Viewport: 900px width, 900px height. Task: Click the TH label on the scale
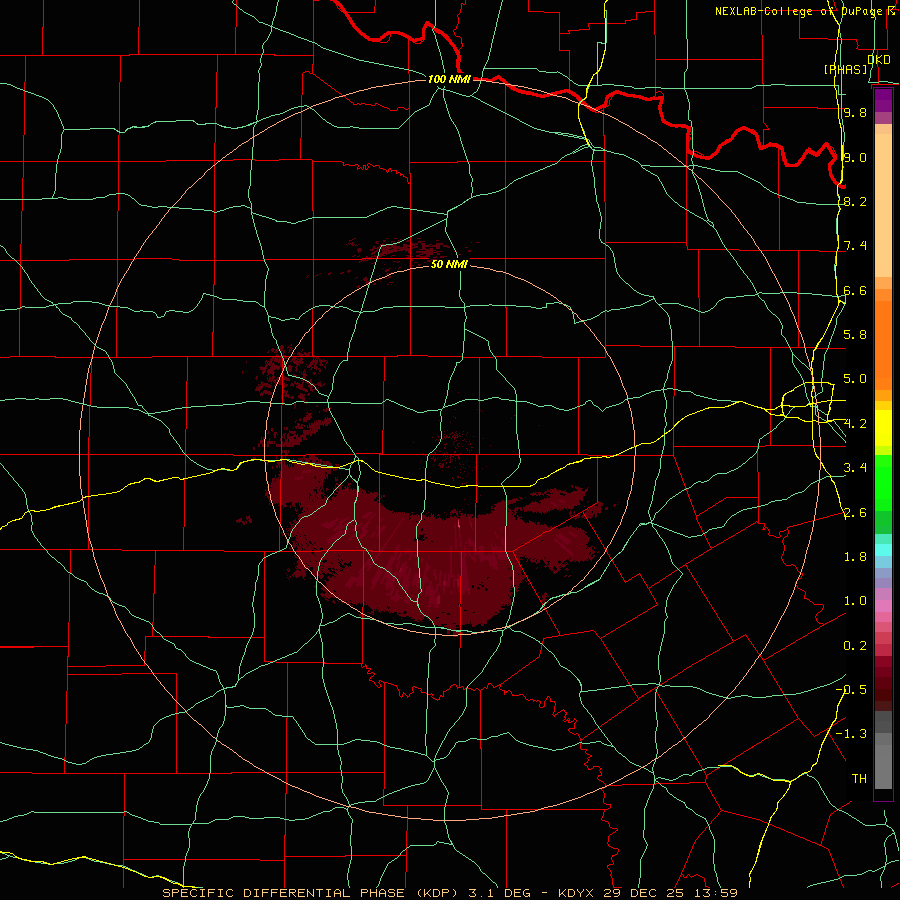859,778
